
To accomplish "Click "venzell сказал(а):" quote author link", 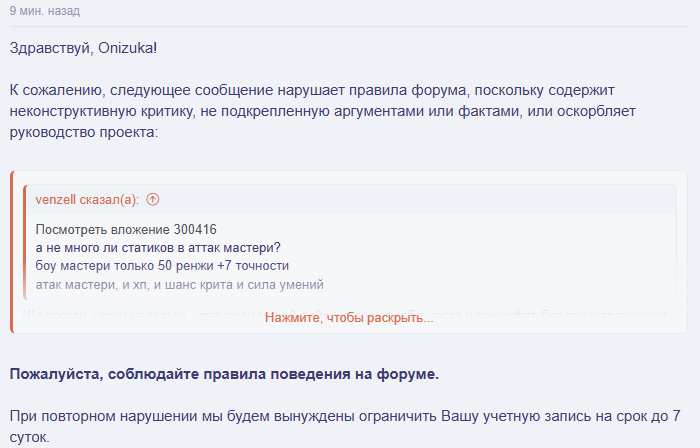I will coord(87,199).
